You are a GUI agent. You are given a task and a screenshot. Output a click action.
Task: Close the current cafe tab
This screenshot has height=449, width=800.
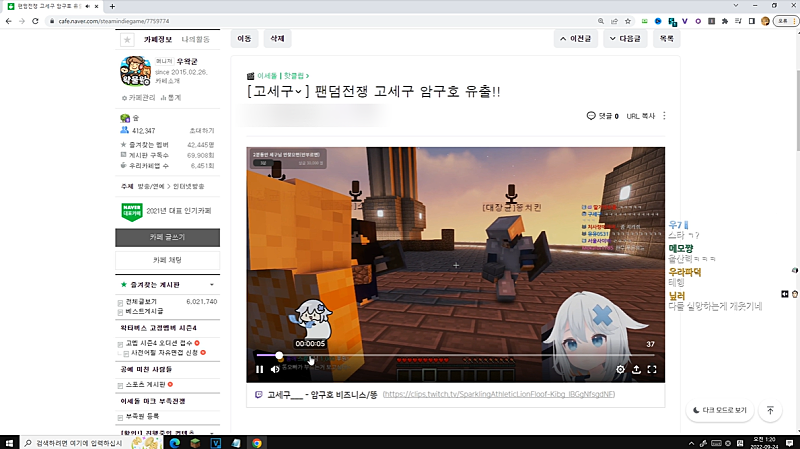[96, 6]
